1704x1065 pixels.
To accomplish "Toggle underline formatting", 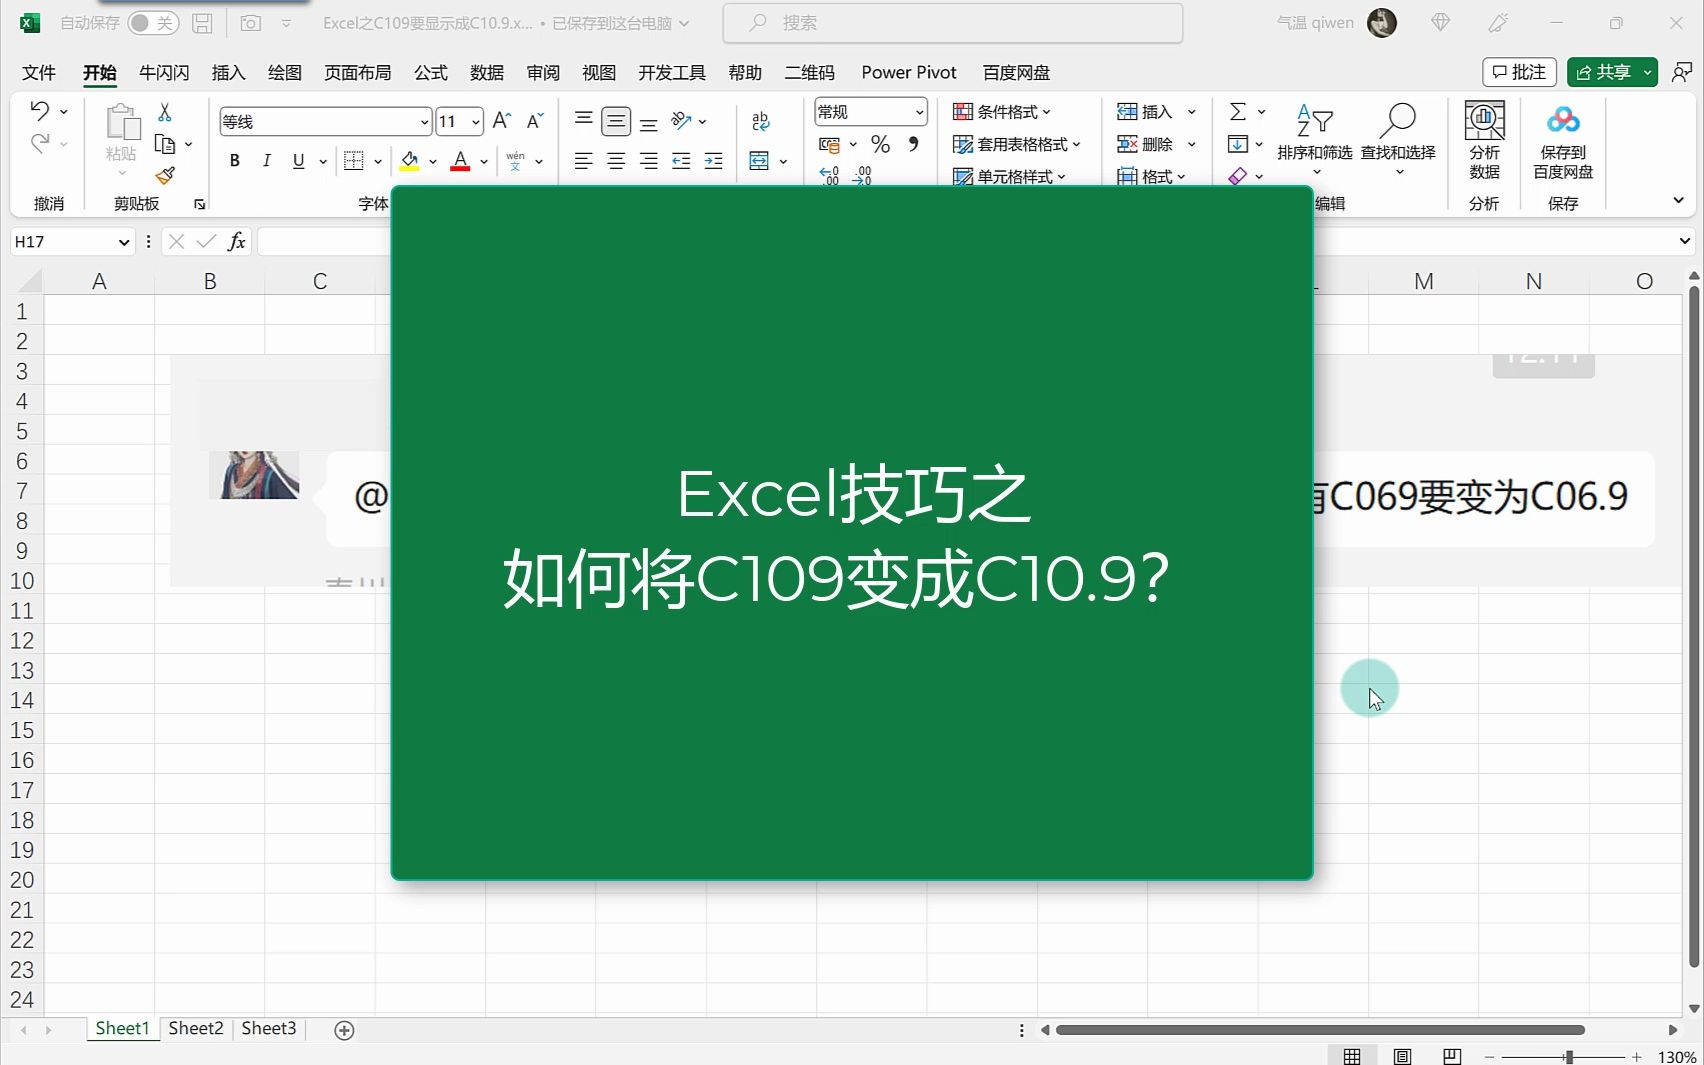I will [x=298, y=160].
